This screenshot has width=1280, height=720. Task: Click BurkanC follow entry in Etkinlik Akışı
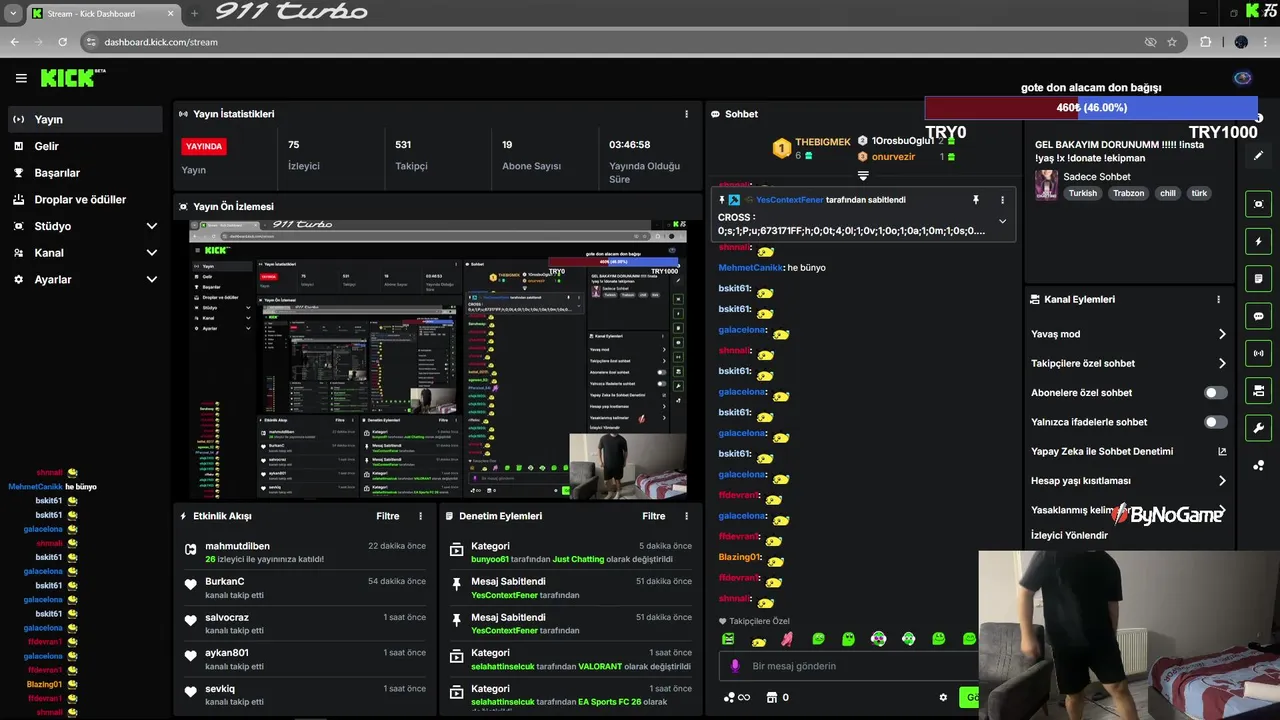tap(305, 587)
